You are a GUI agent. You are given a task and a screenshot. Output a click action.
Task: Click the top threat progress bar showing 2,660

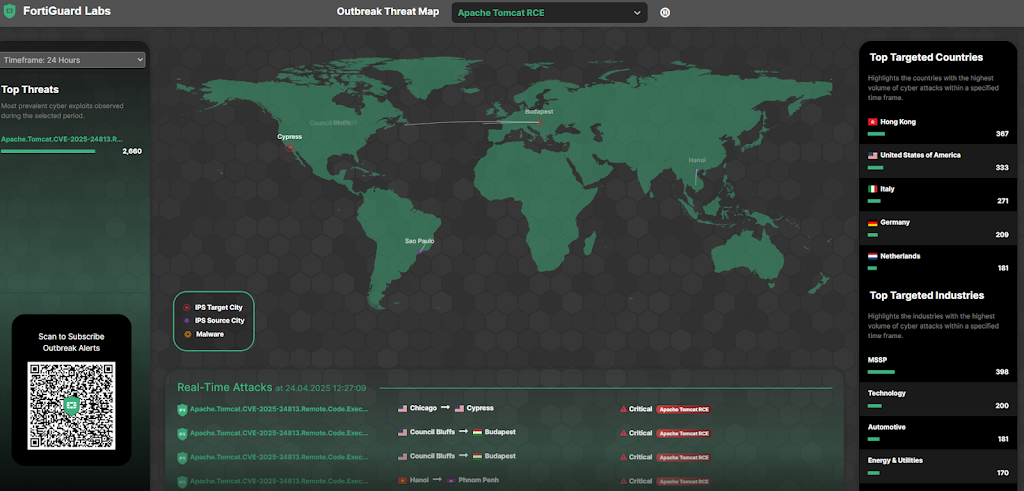click(x=48, y=151)
